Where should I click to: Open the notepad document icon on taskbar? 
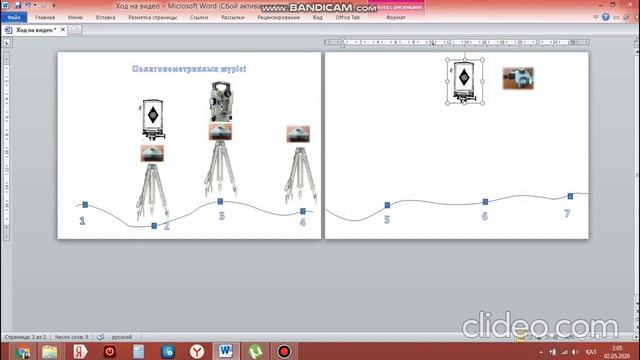pyautogui.click(x=138, y=351)
